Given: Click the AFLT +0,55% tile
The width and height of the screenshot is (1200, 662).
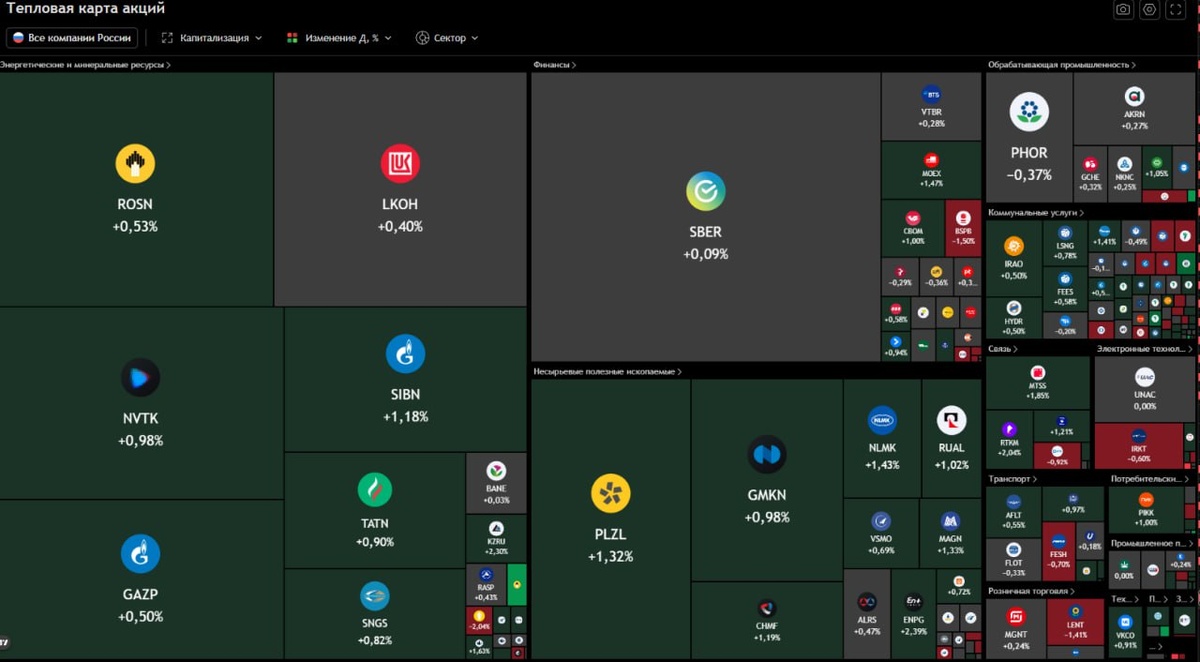Looking at the screenshot, I should pos(1014,513).
